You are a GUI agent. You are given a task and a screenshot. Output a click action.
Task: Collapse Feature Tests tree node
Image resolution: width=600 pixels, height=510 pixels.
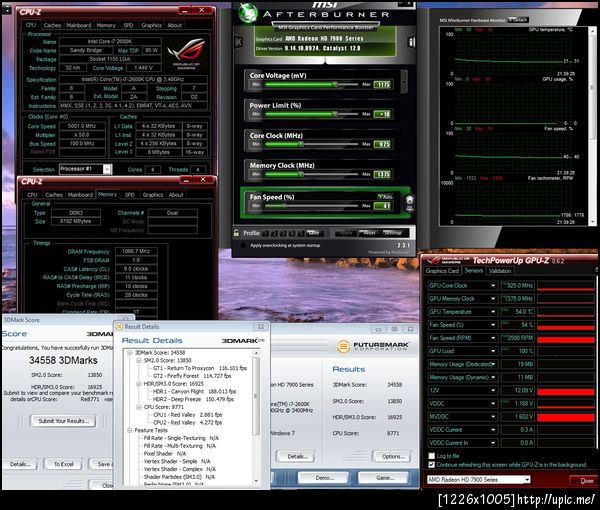[x=130, y=430]
